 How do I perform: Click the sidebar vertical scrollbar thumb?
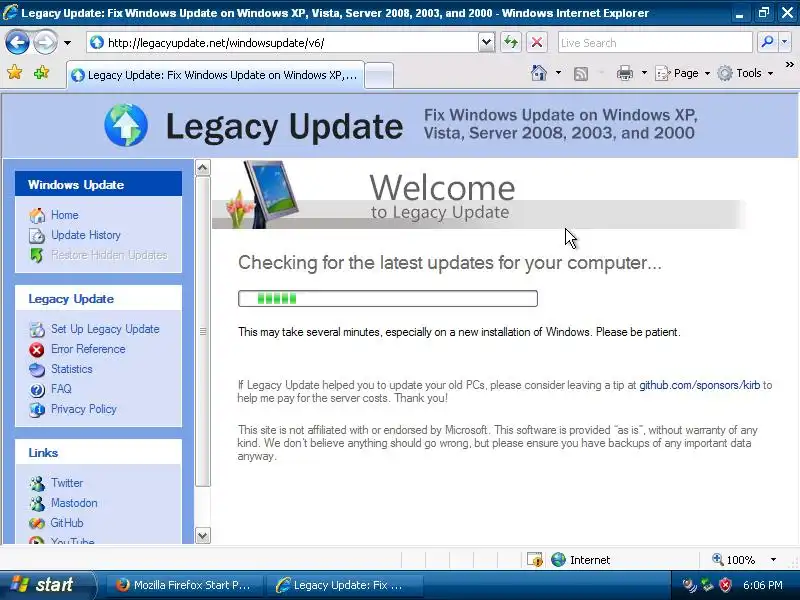pyautogui.click(x=203, y=331)
